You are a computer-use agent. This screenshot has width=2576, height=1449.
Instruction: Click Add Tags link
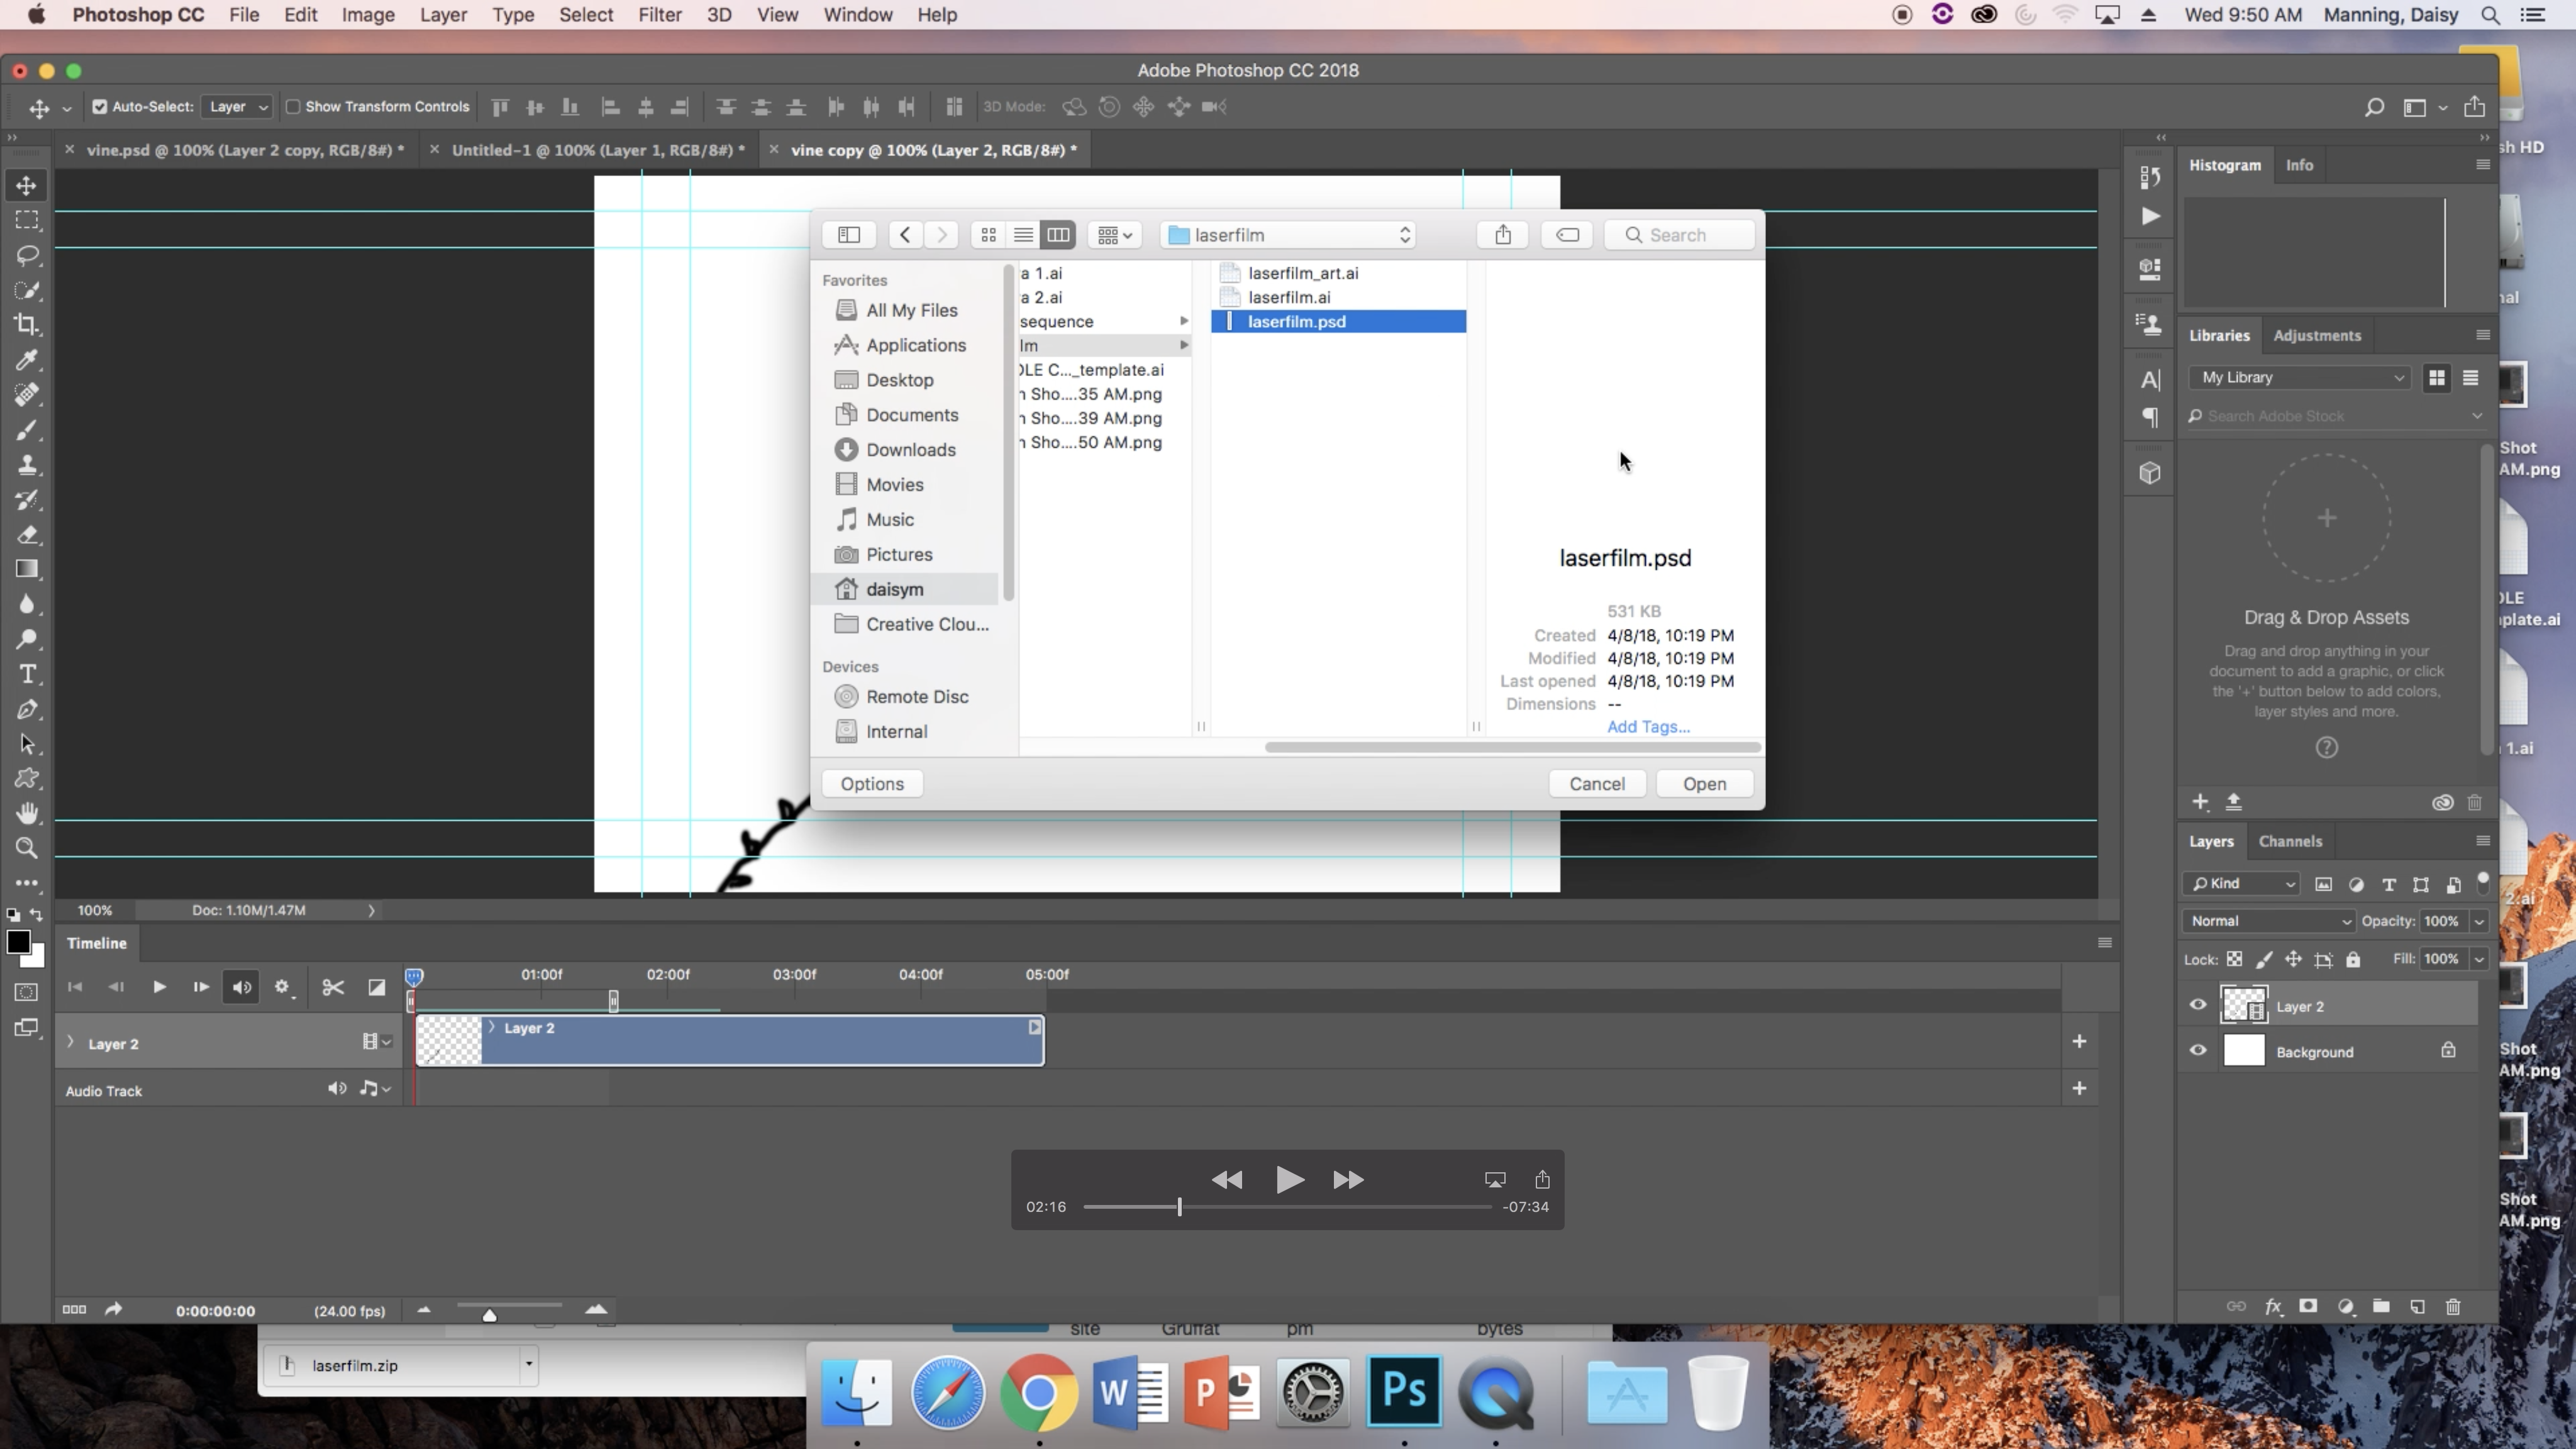1648,727
